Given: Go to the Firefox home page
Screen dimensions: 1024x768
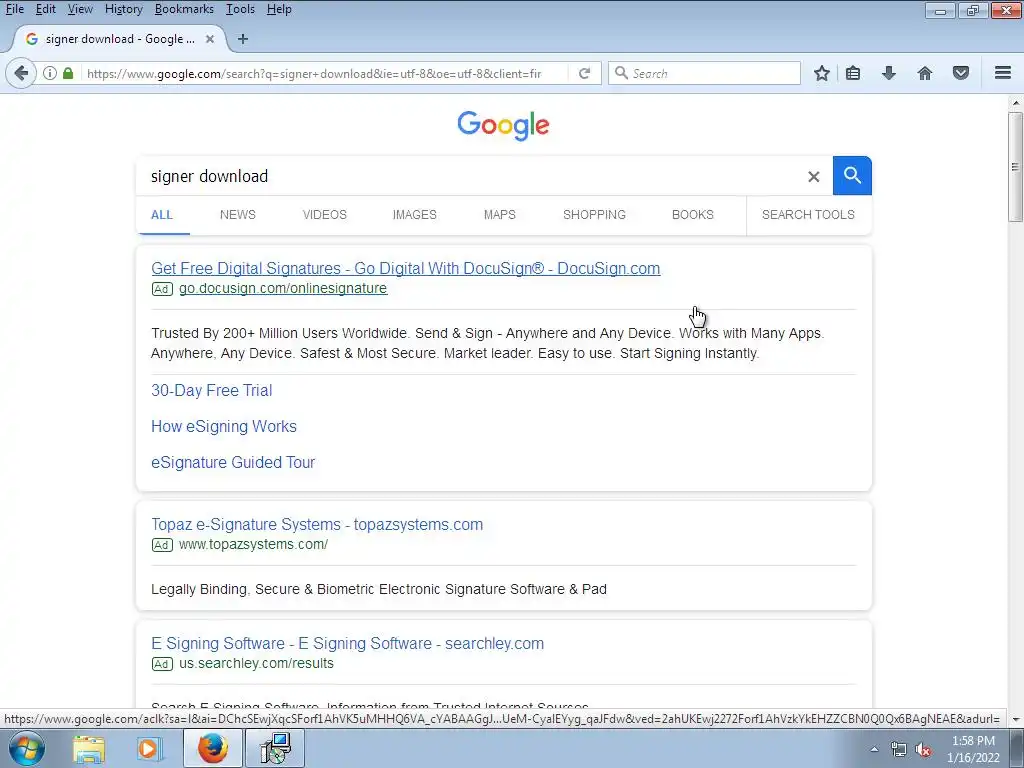Looking at the screenshot, I should click(925, 73).
